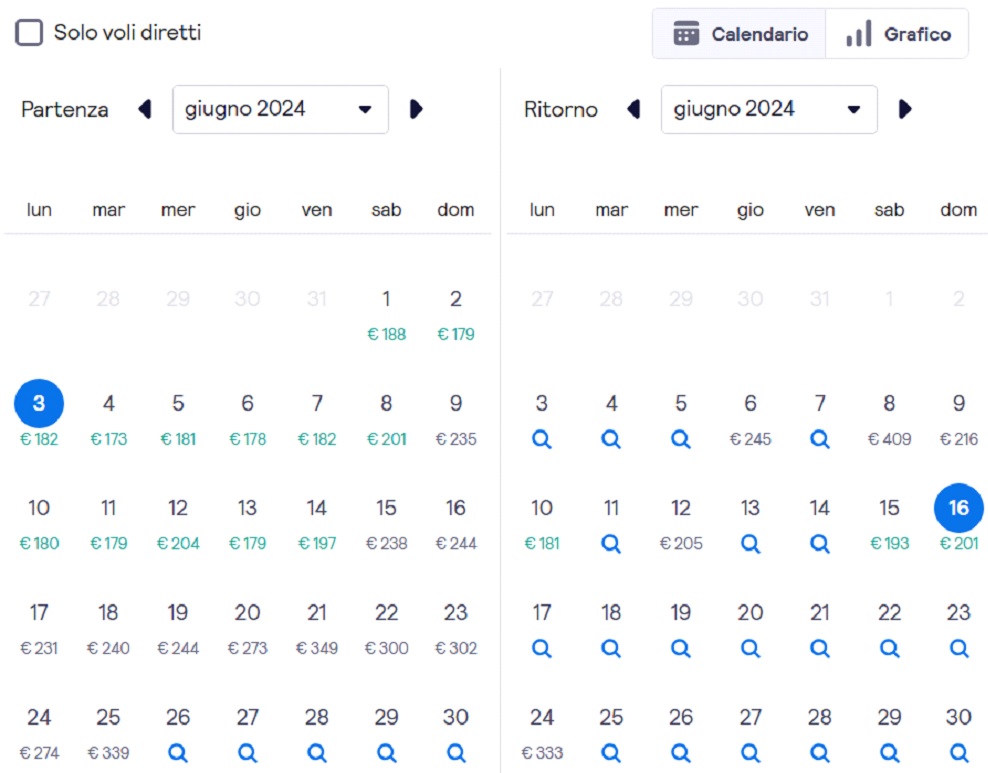Image resolution: width=988 pixels, height=773 pixels.
Task: Search price for departure on 28 June
Action: 317,753
